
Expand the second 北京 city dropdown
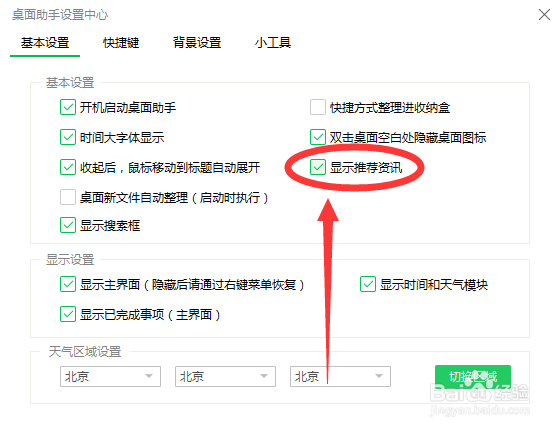click(225, 376)
